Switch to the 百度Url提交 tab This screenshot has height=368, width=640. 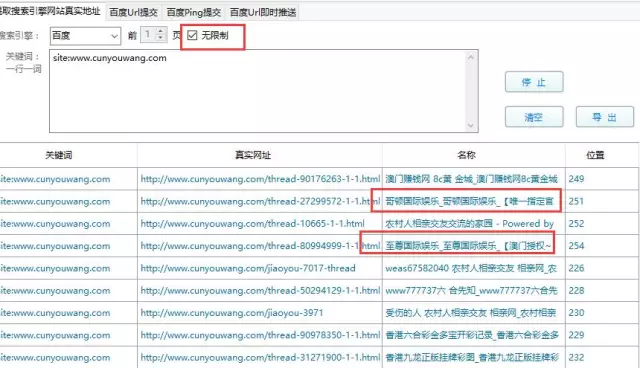(x=133, y=12)
